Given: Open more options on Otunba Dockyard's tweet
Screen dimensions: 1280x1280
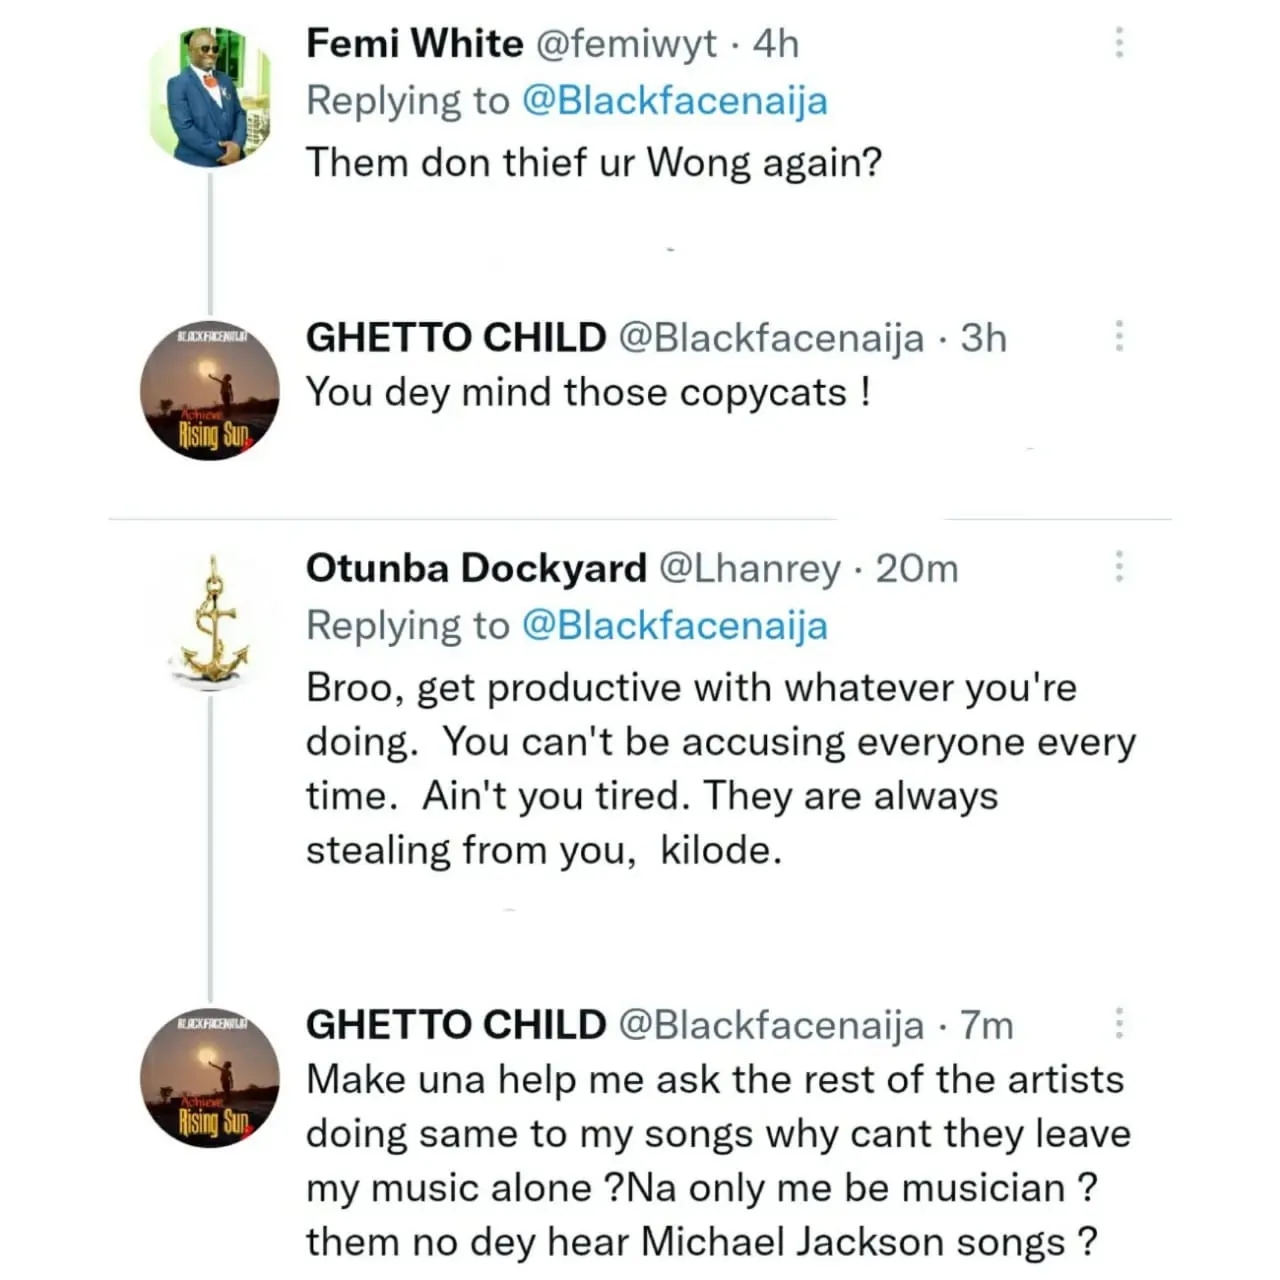Looking at the screenshot, I should [1119, 567].
